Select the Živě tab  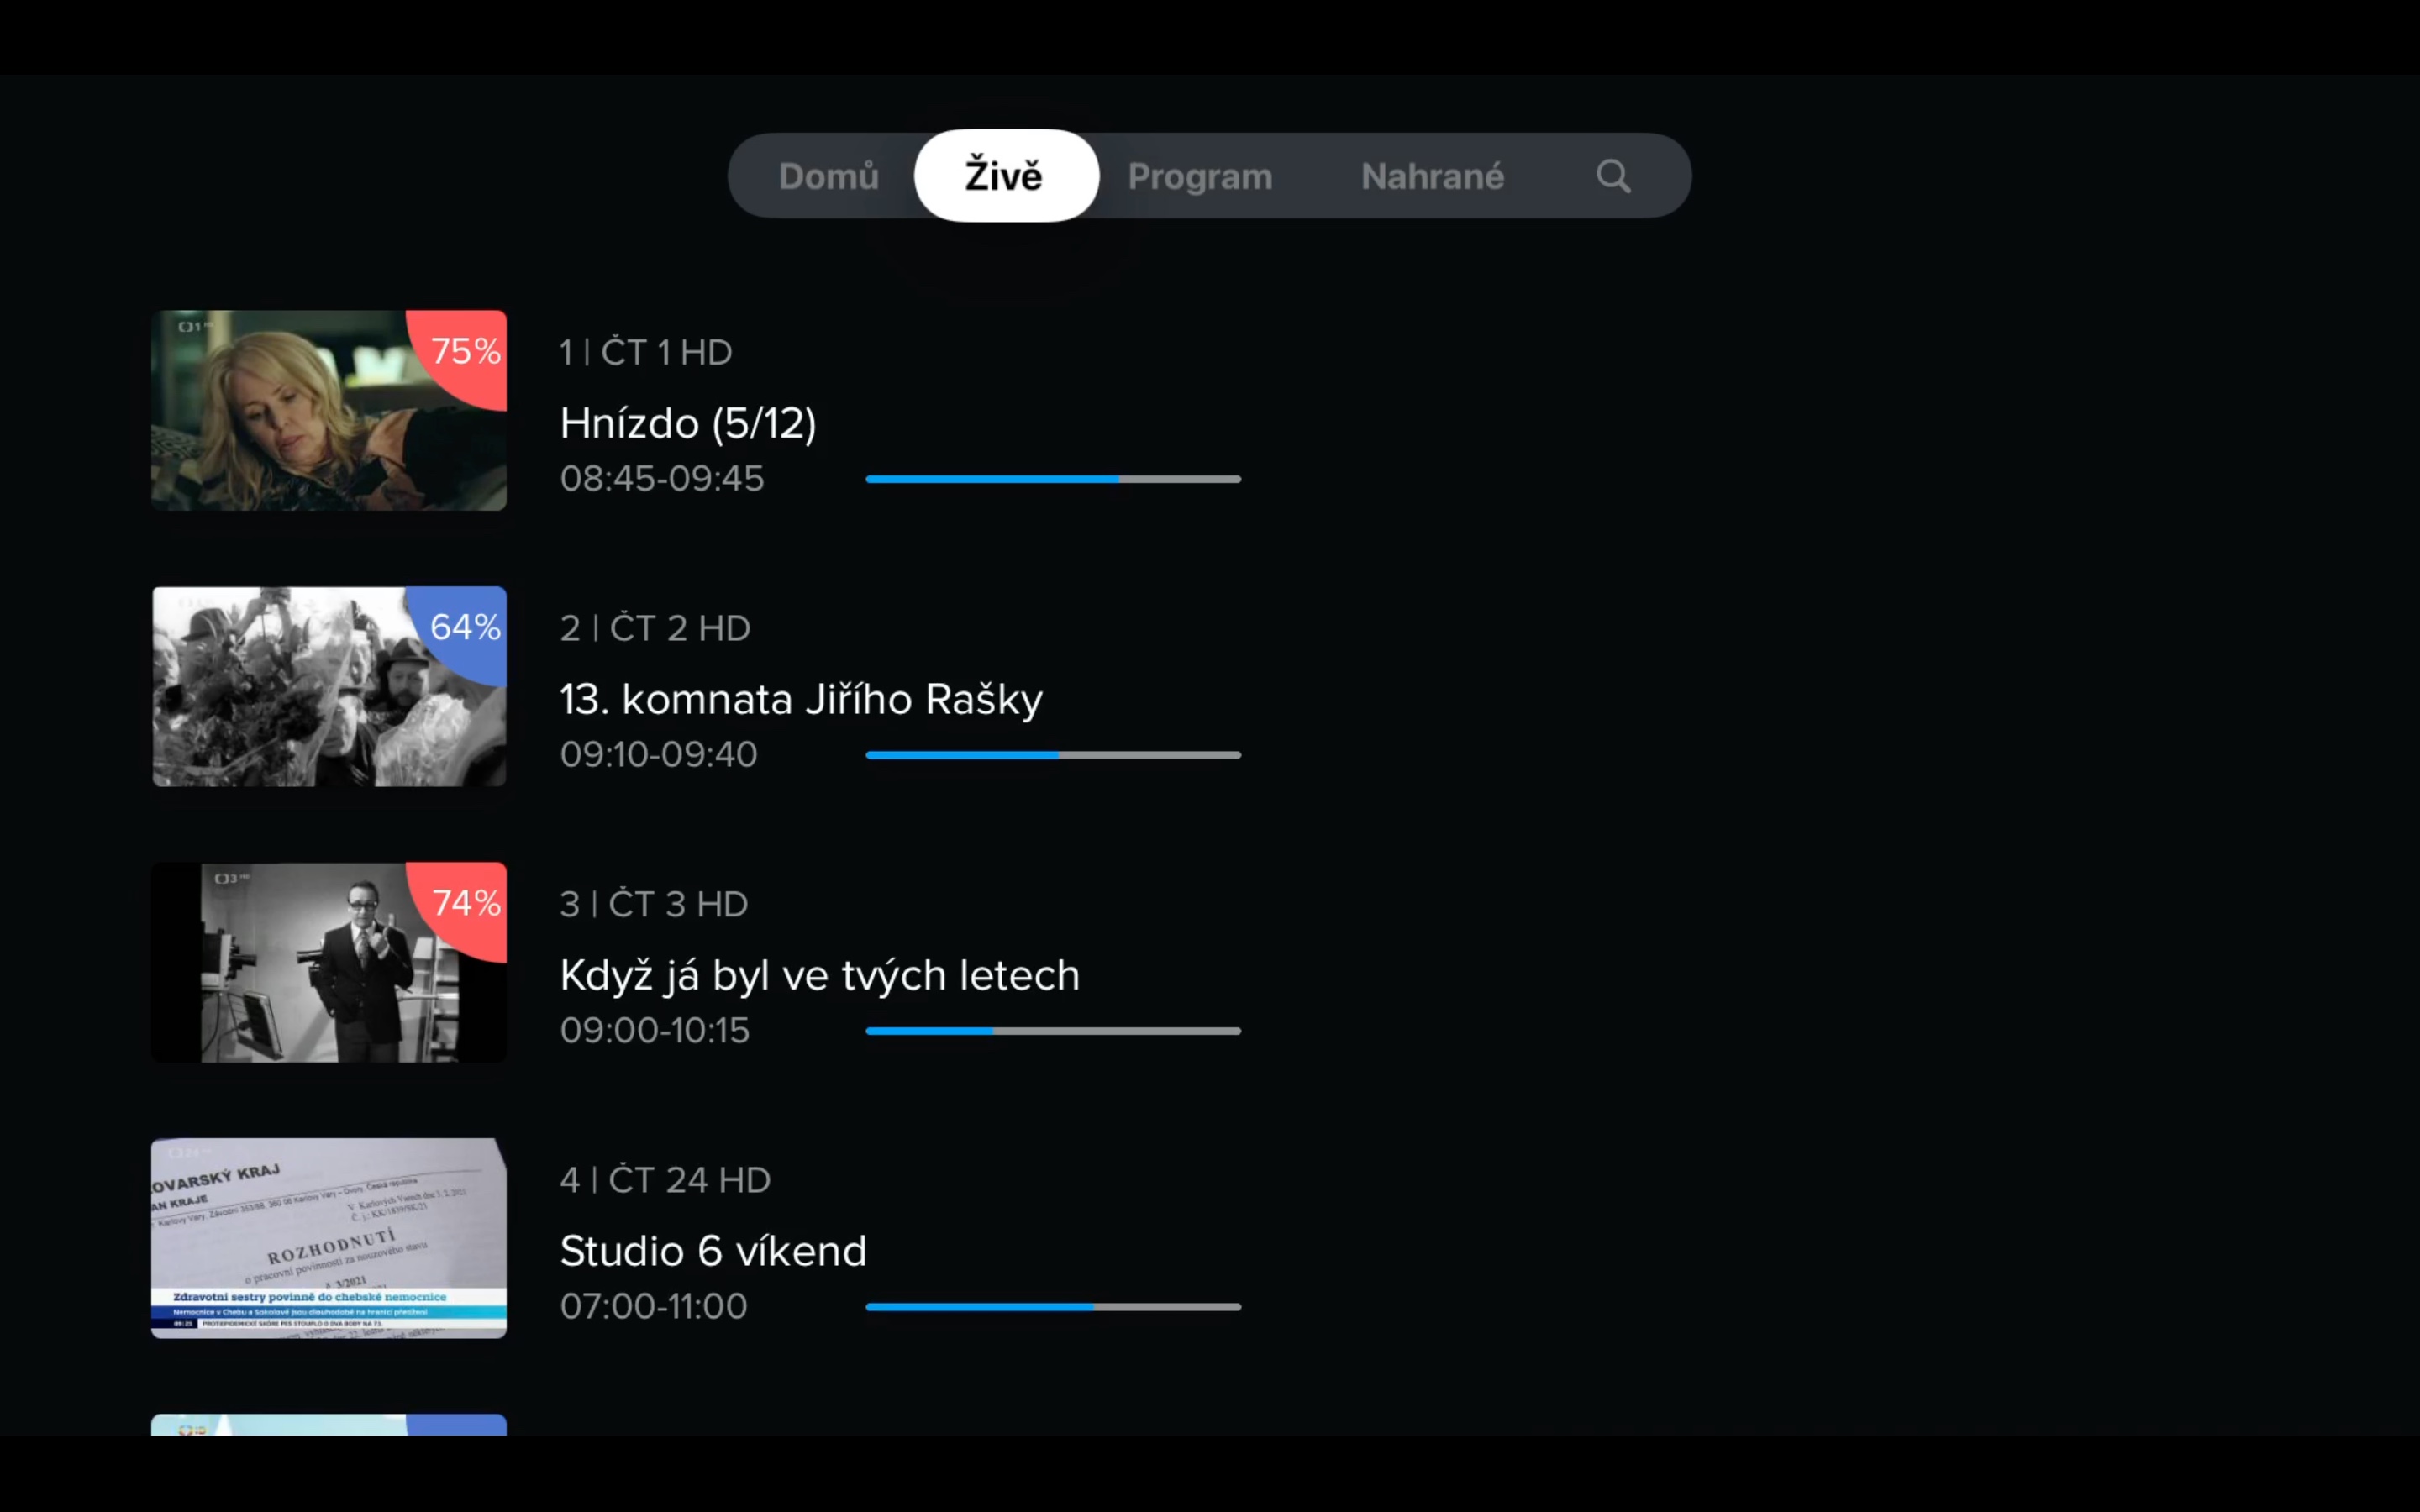point(1004,176)
